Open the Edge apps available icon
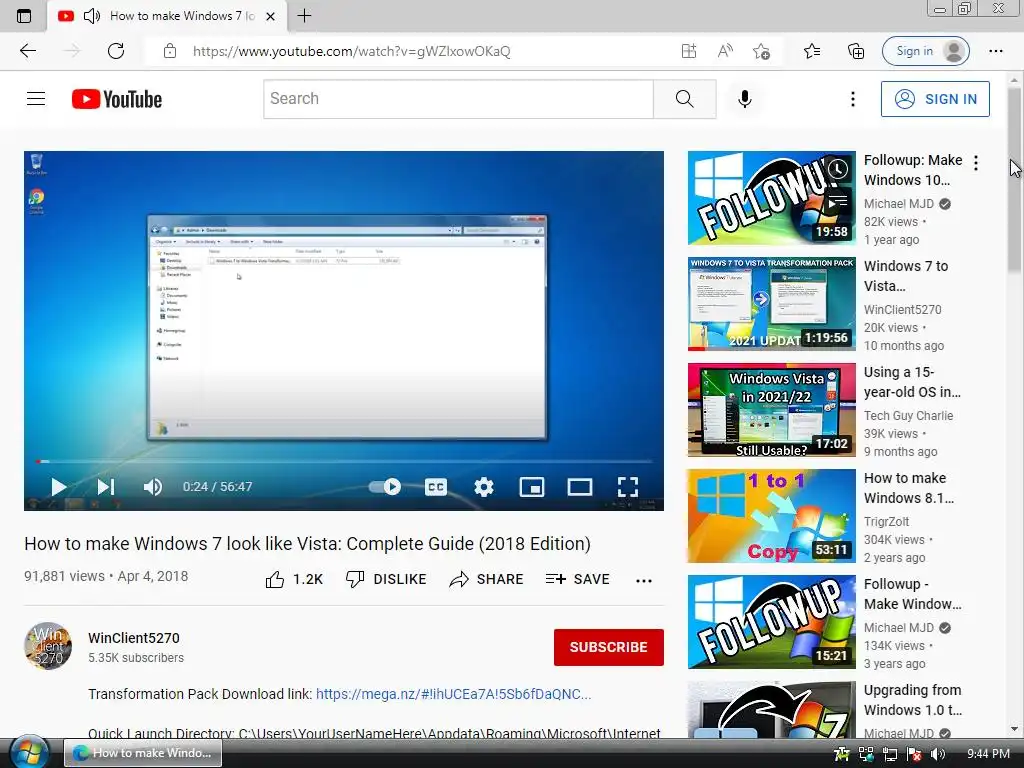 pos(689,51)
